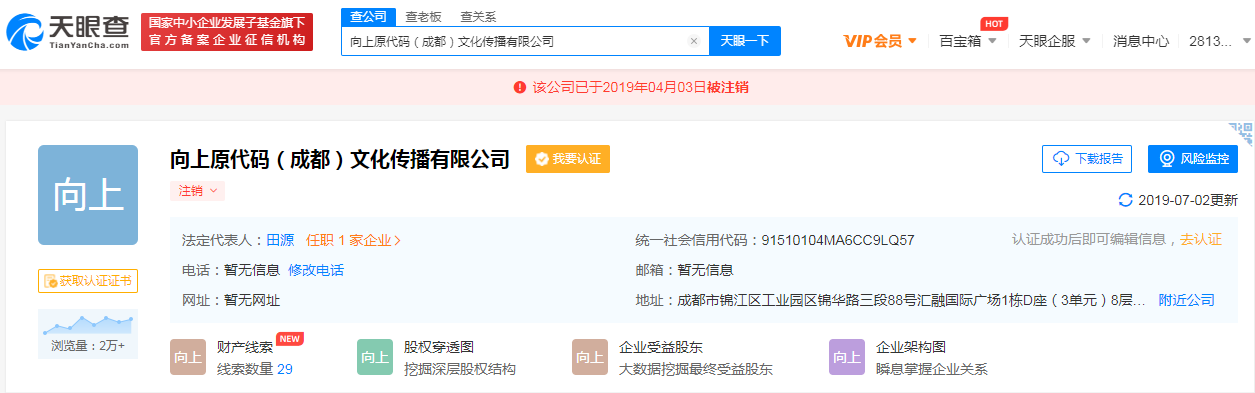Screen dimensions: 1255x393
Task: Click the refresh icon beside 2019-07-02更新
Action: (x=1125, y=200)
